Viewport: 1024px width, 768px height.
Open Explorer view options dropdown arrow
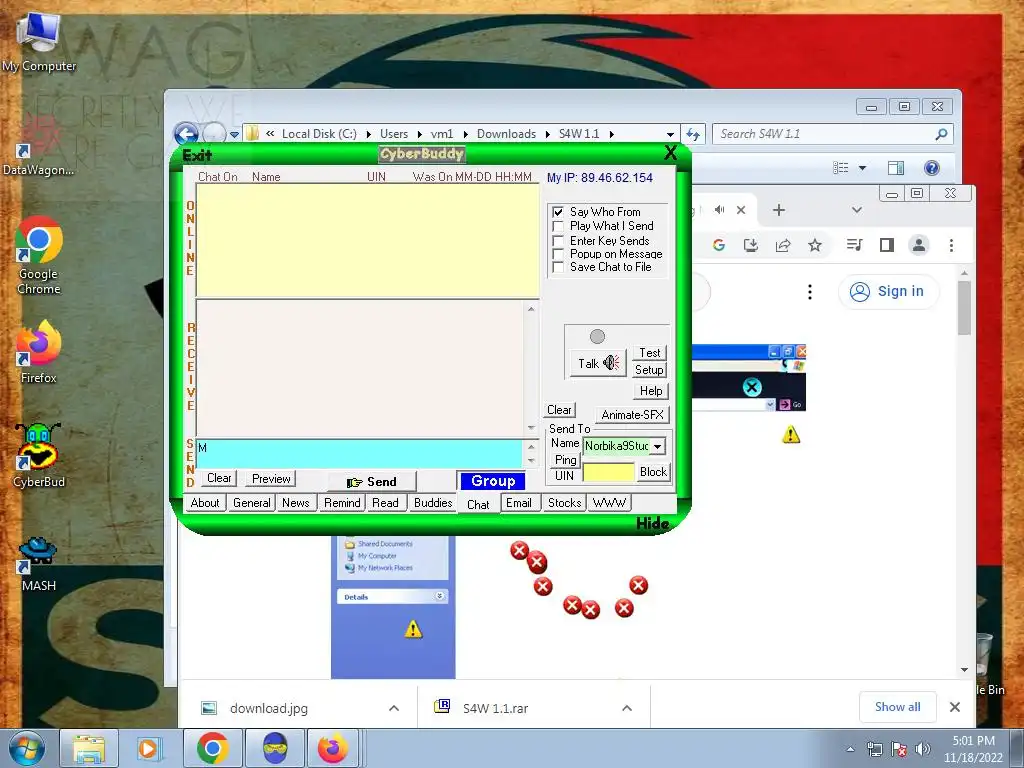tap(862, 168)
